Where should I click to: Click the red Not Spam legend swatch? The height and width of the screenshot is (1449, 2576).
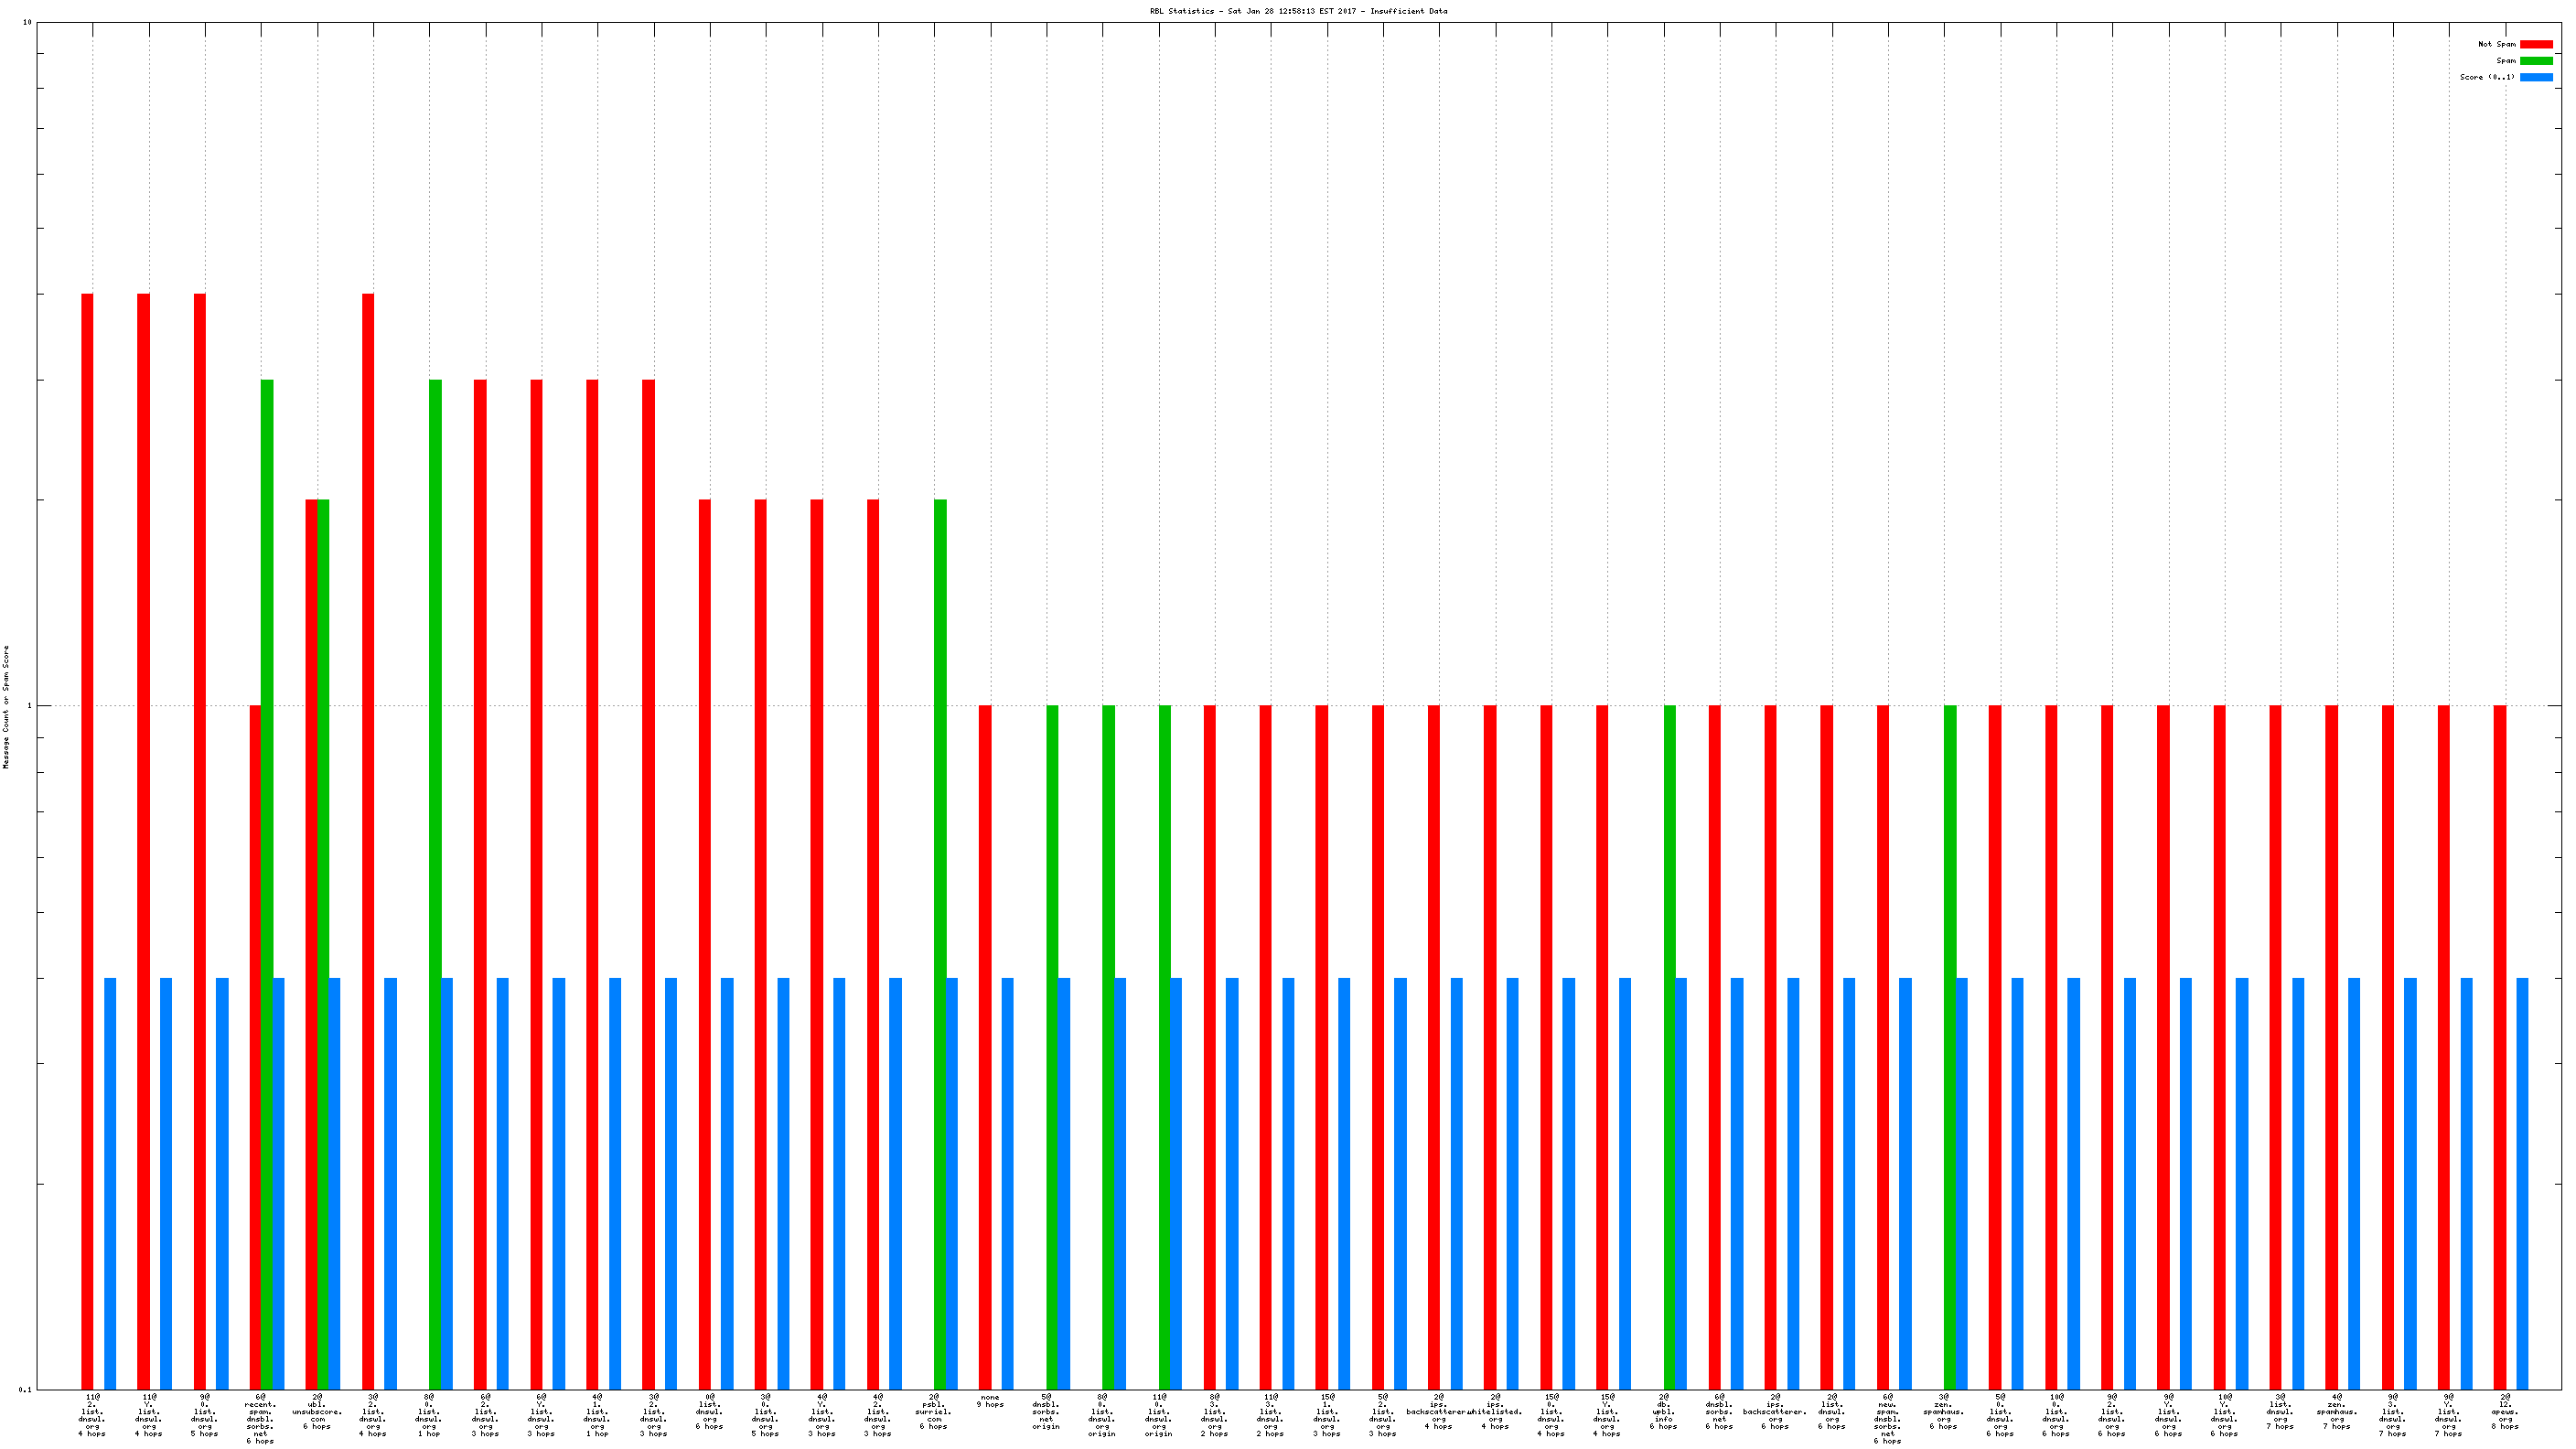pos(2535,44)
